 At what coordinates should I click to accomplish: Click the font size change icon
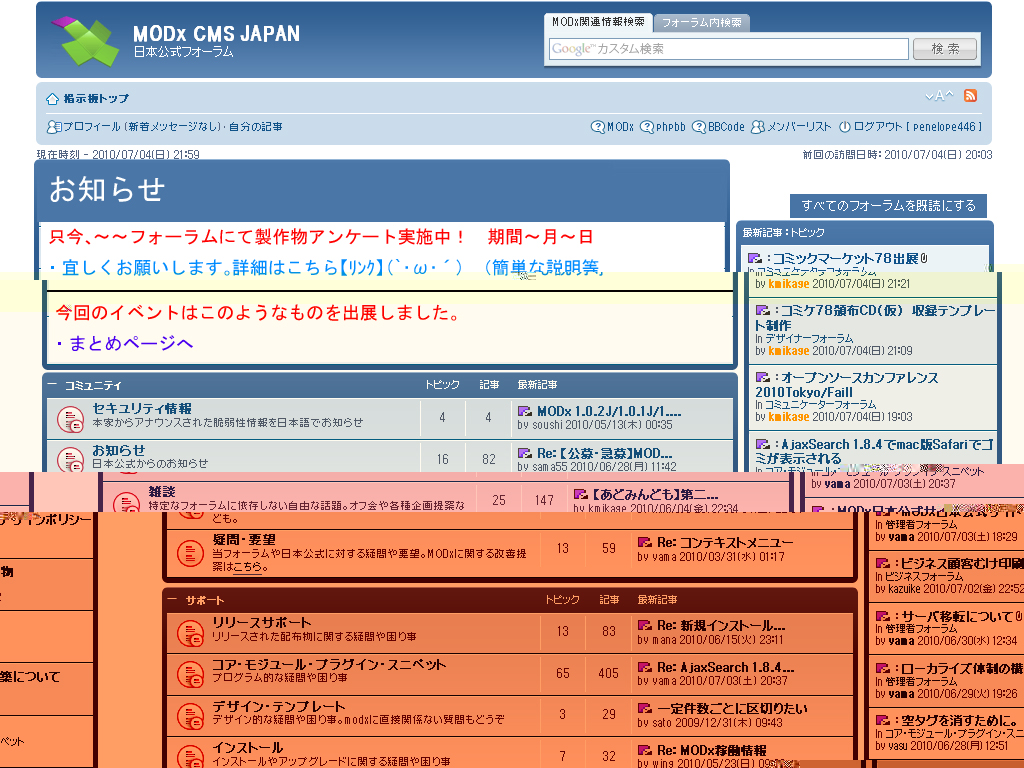click(938, 96)
